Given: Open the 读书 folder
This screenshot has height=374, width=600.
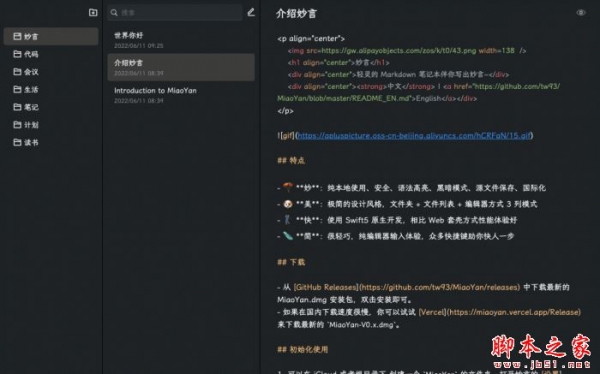Looking at the screenshot, I should click(51, 142).
